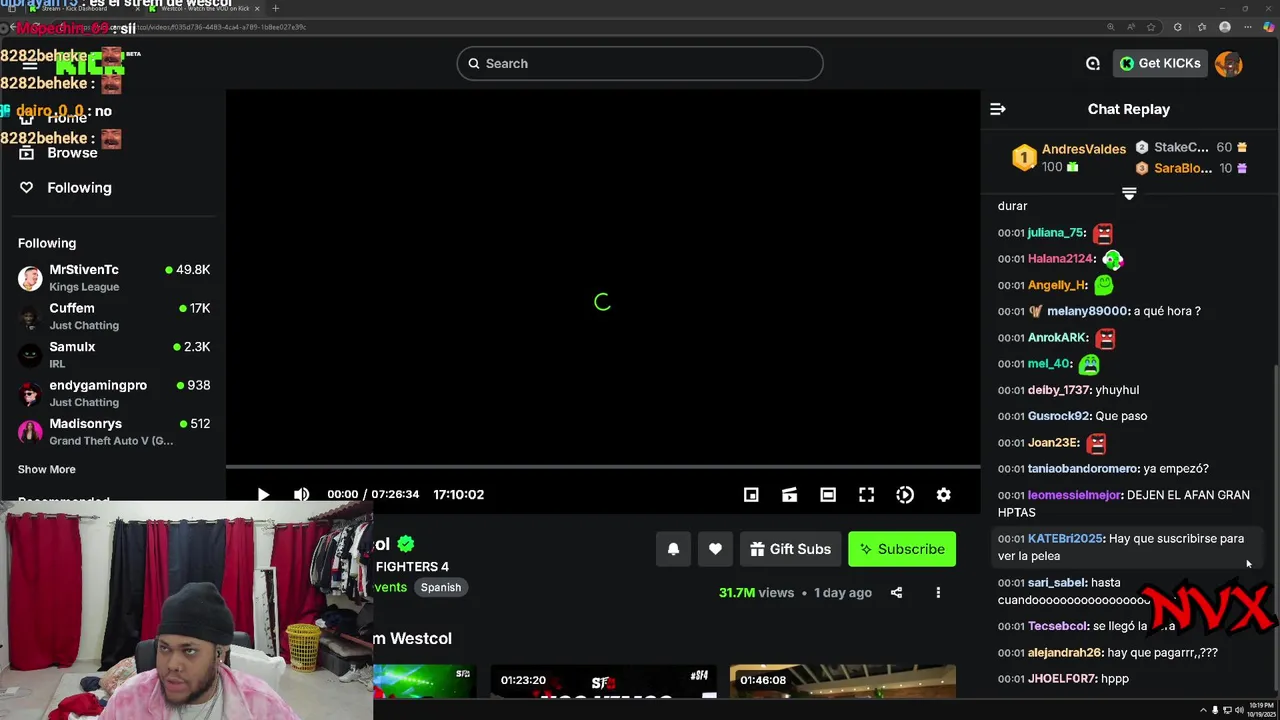Click username taniaobandoromero in chat

(x=1083, y=468)
